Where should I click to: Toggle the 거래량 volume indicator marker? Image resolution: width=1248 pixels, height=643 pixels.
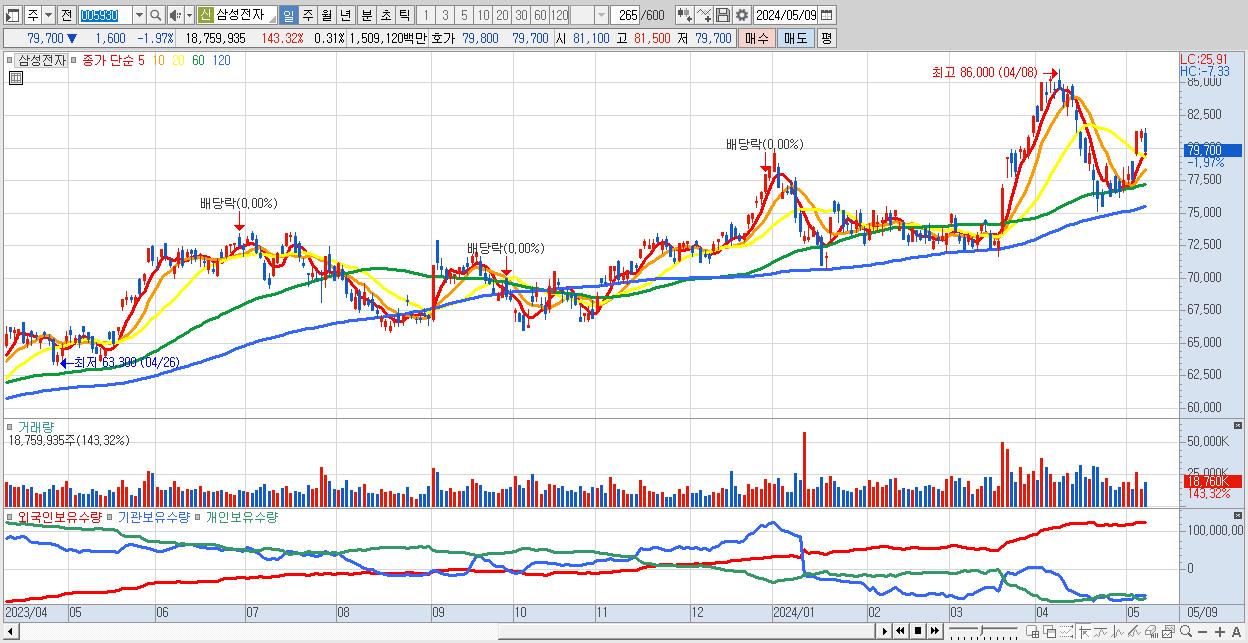[12, 426]
